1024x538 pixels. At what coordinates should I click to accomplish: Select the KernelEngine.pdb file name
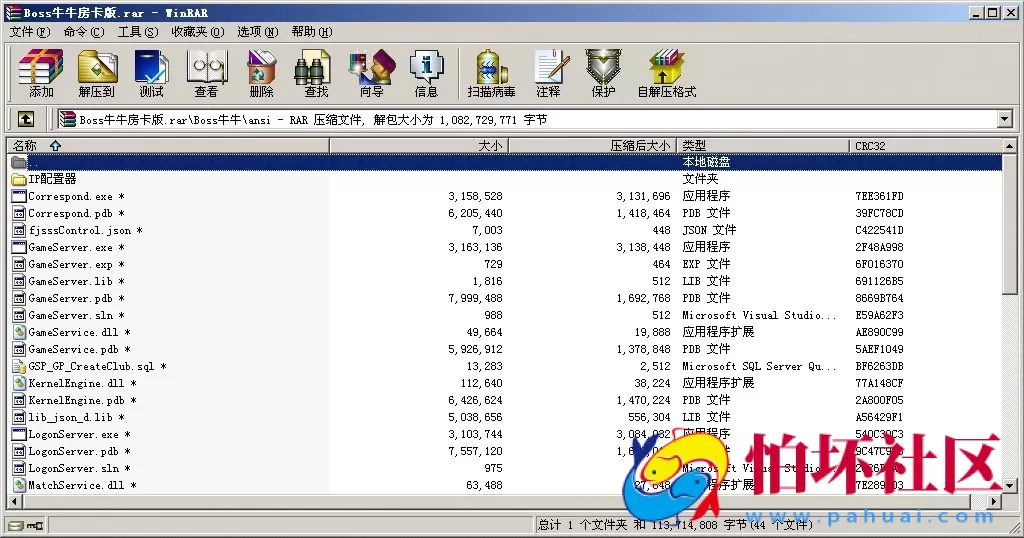(76, 400)
